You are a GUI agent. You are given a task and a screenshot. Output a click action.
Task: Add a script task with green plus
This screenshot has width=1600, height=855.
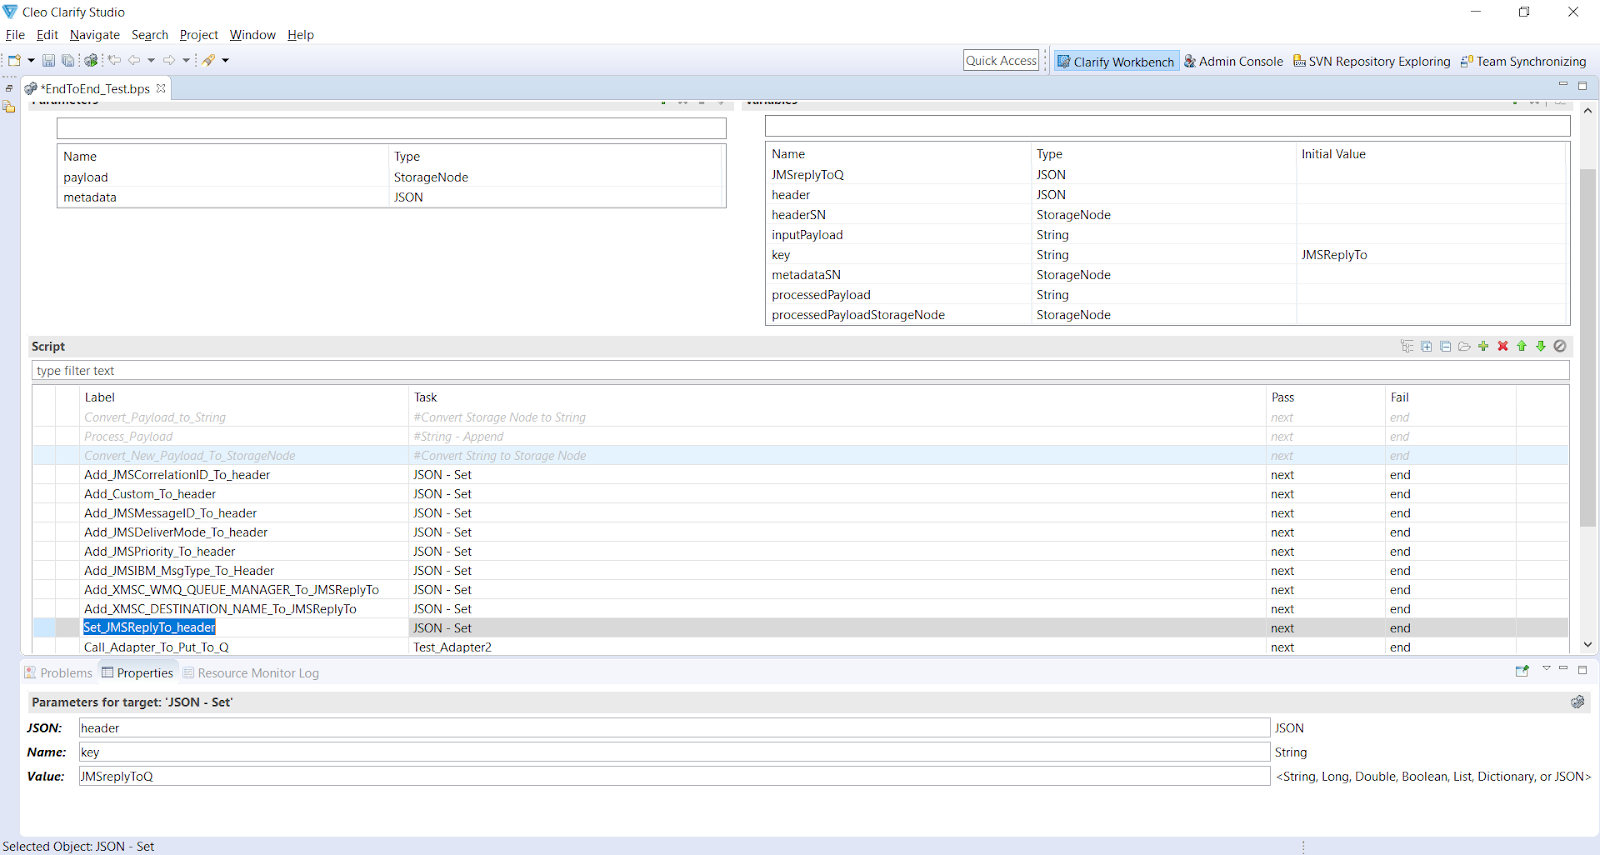point(1483,347)
